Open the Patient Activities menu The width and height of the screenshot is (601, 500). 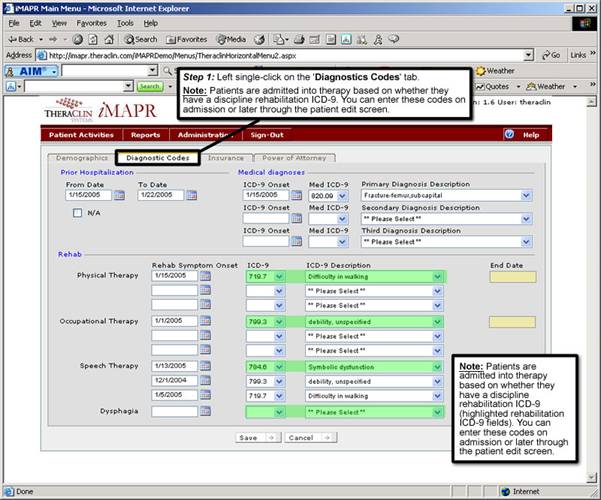click(82, 134)
